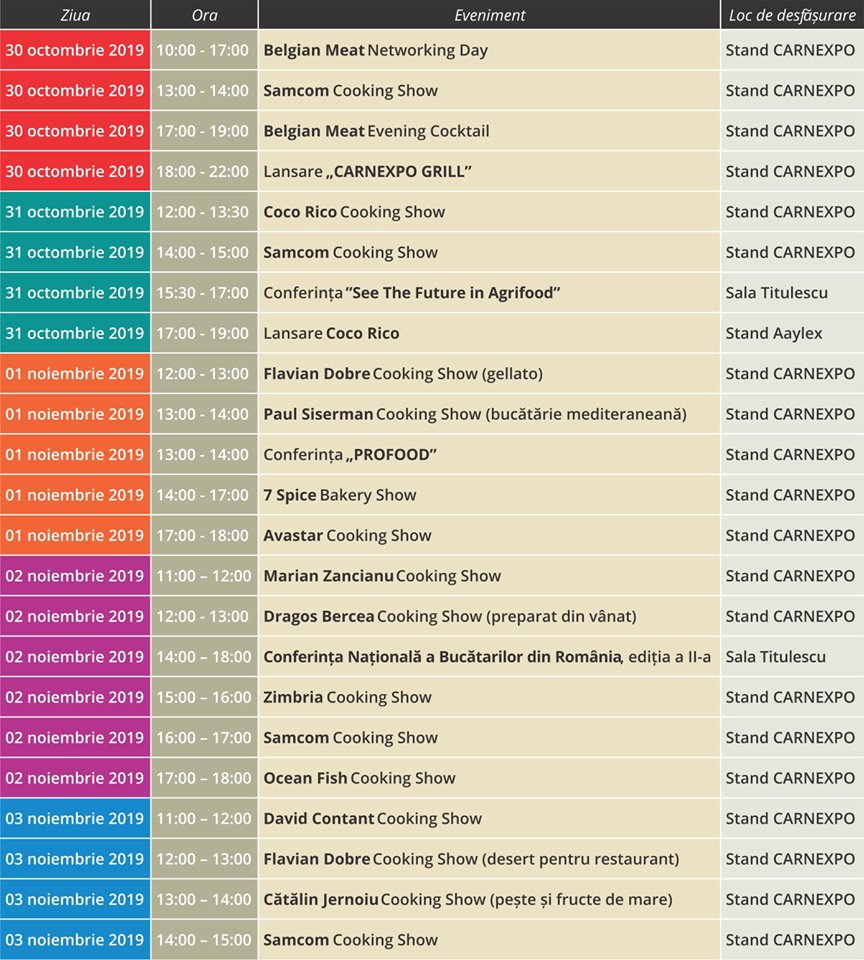Click "Stand CARNEXPO" in the Cătălin Jernoiu row

click(x=792, y=899)
